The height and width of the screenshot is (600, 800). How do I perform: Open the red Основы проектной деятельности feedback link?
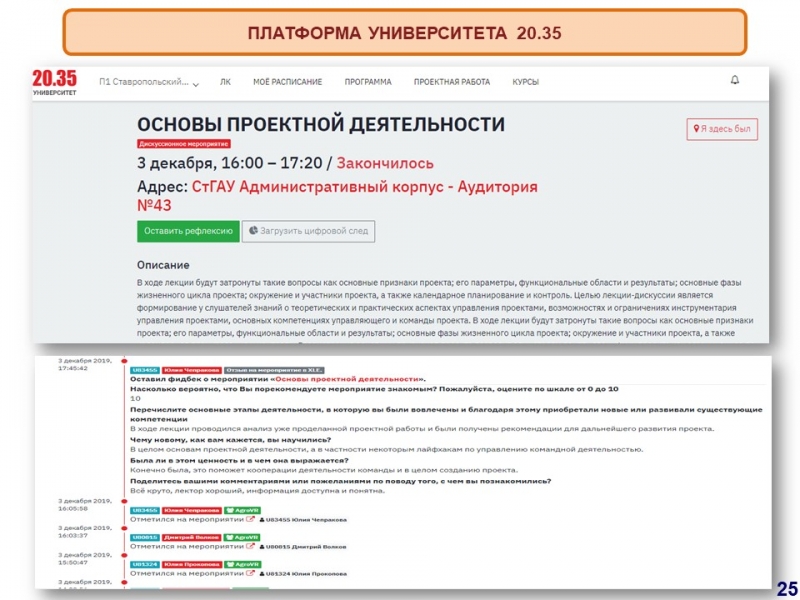tap(347, 379)
